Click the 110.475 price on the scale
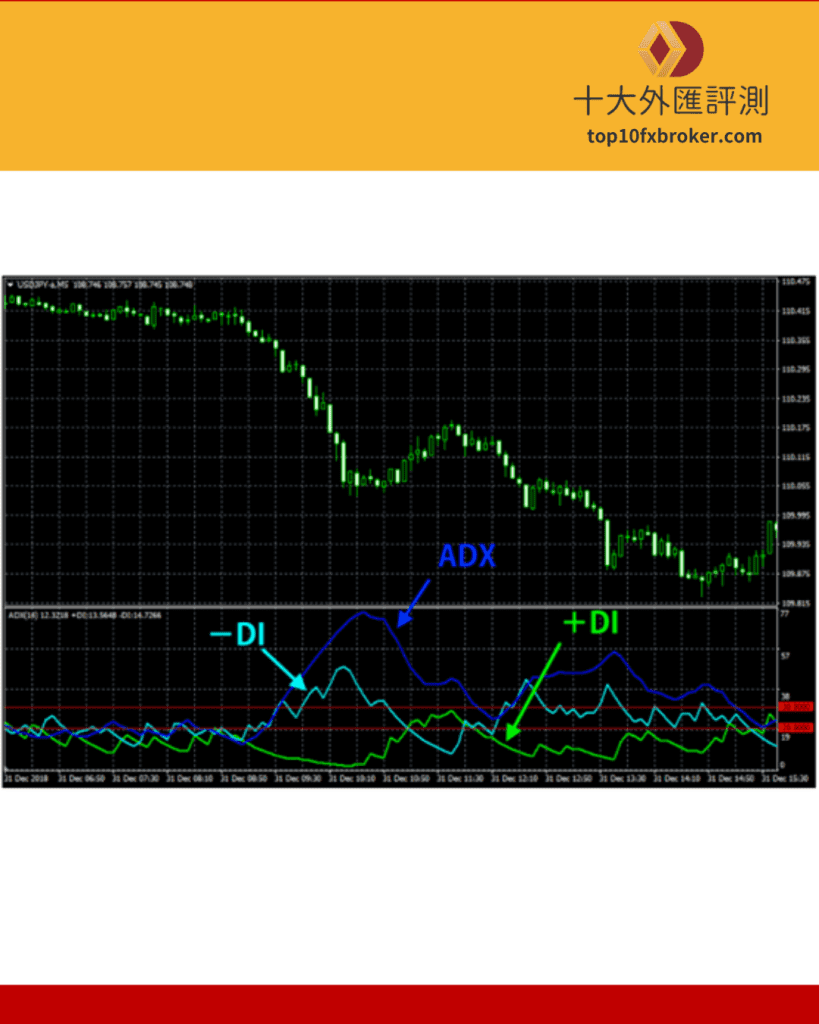 [x=797, y=282]
